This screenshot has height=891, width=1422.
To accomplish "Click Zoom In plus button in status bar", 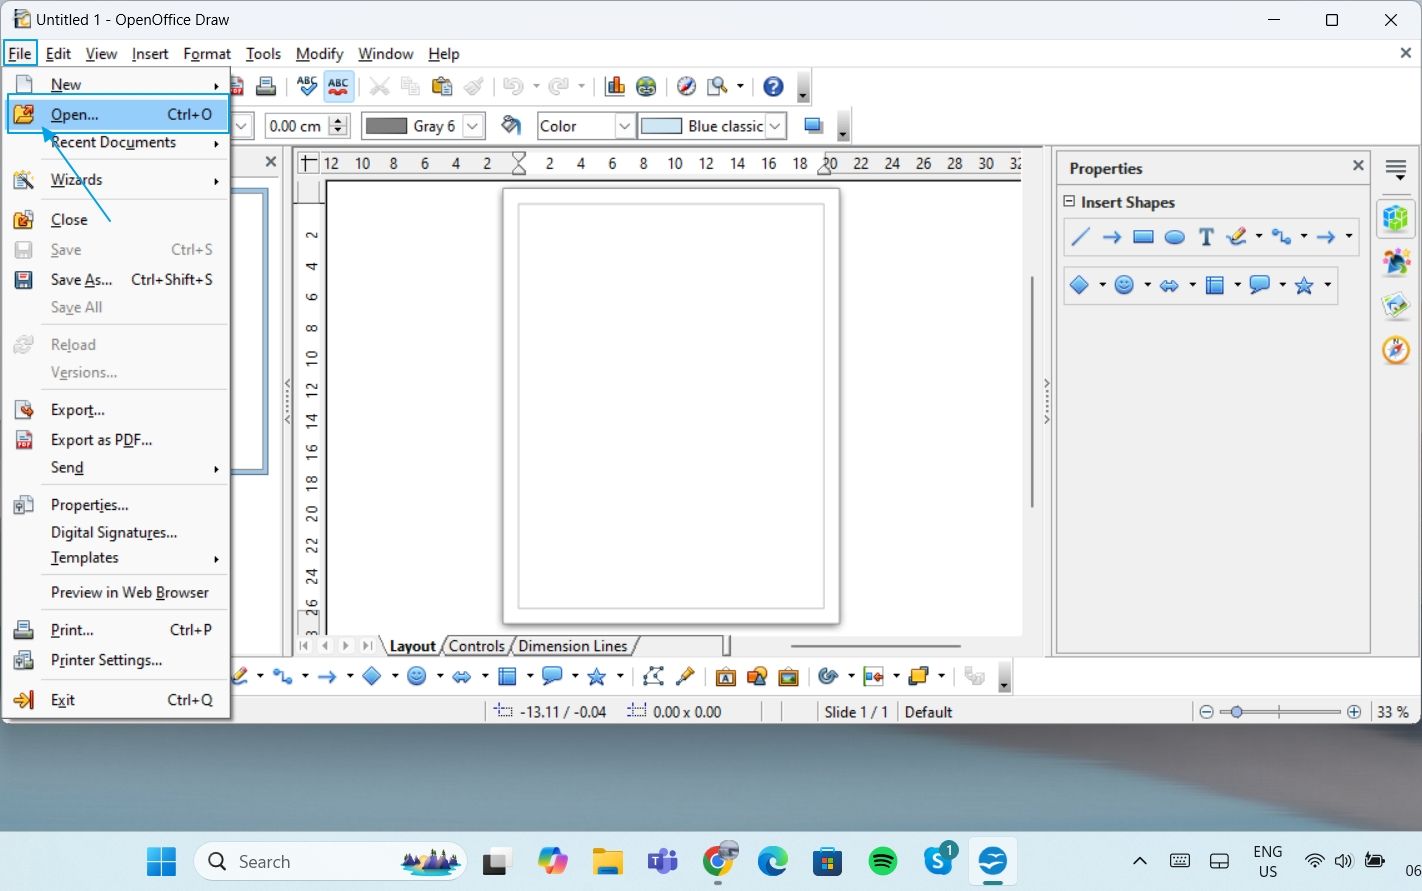I will point(1354,712).
